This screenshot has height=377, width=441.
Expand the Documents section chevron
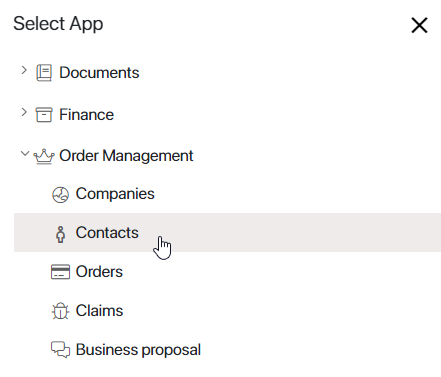24,70
